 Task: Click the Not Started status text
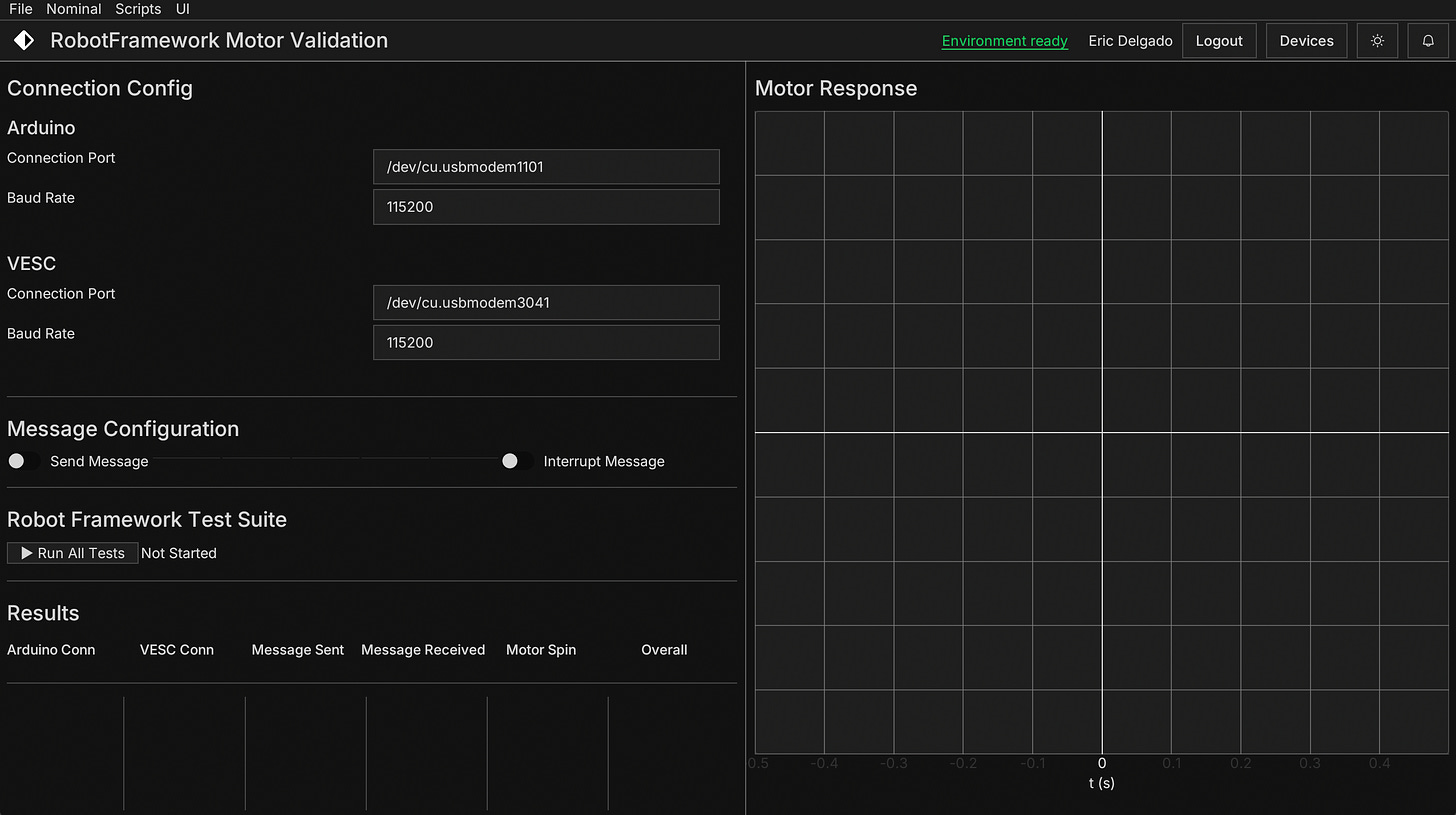tap(179, 553)
